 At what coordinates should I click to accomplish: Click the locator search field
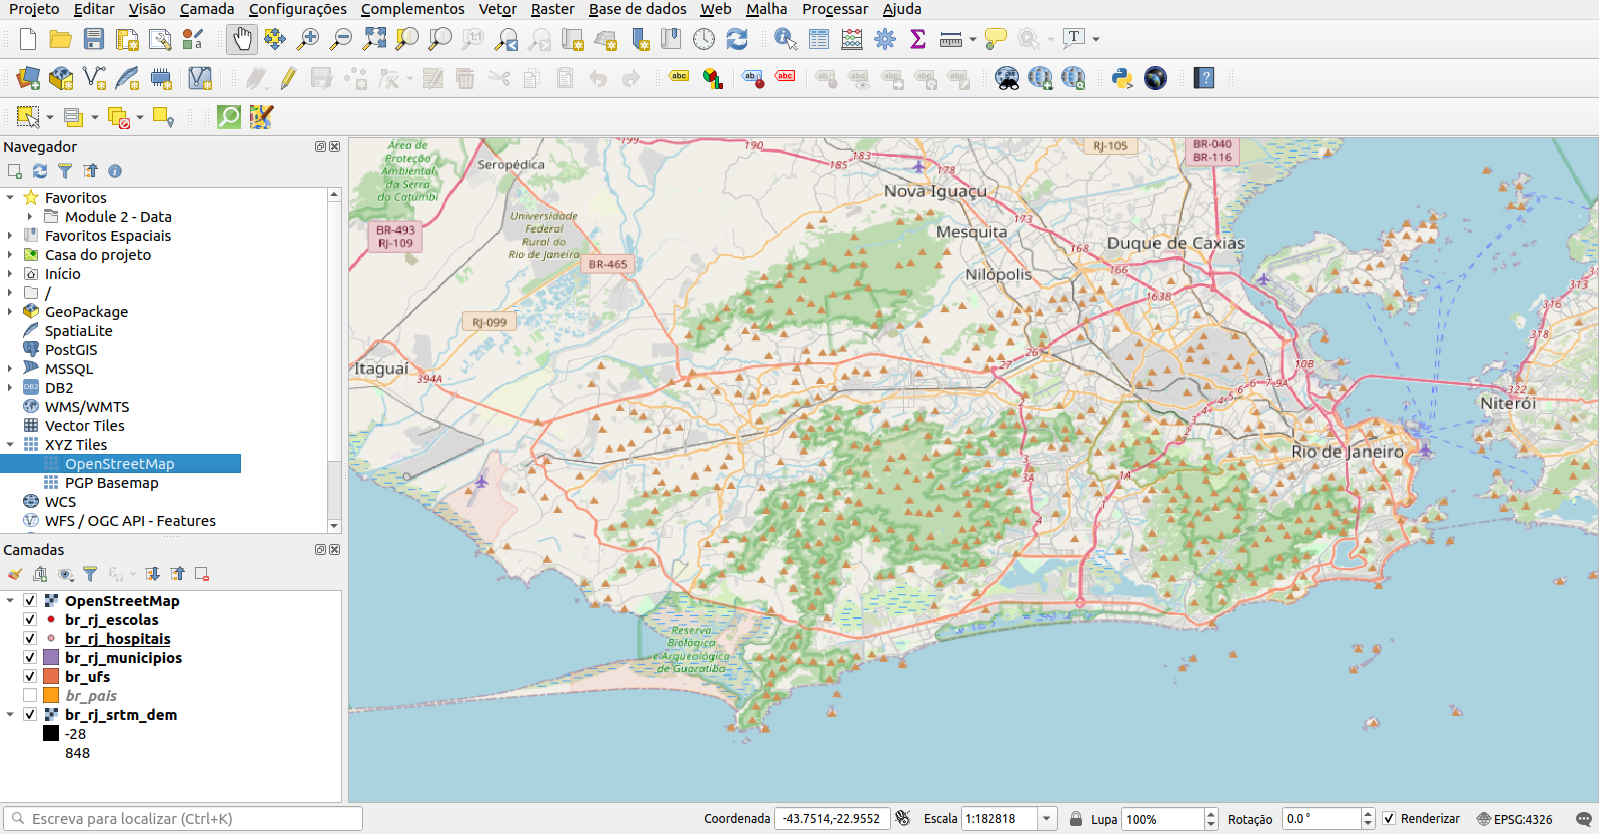tap(182, 819)
